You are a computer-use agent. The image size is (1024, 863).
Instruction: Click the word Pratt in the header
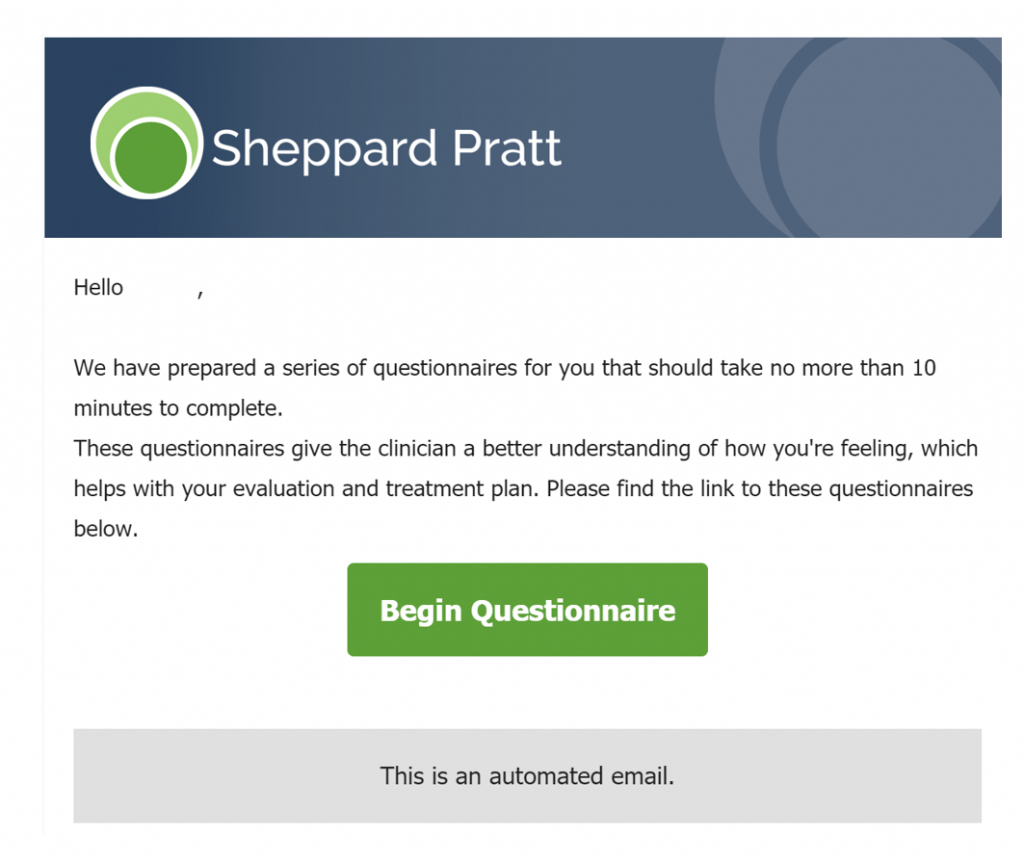coord(507,148)
